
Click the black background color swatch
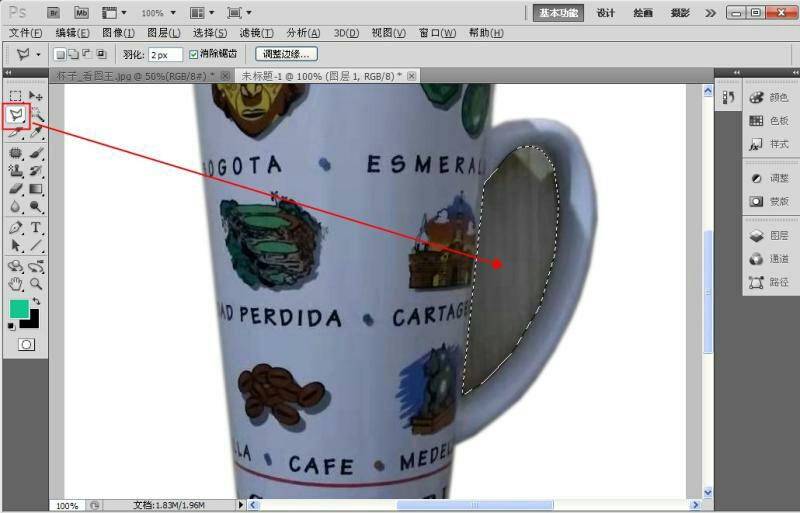click(32, 322)
